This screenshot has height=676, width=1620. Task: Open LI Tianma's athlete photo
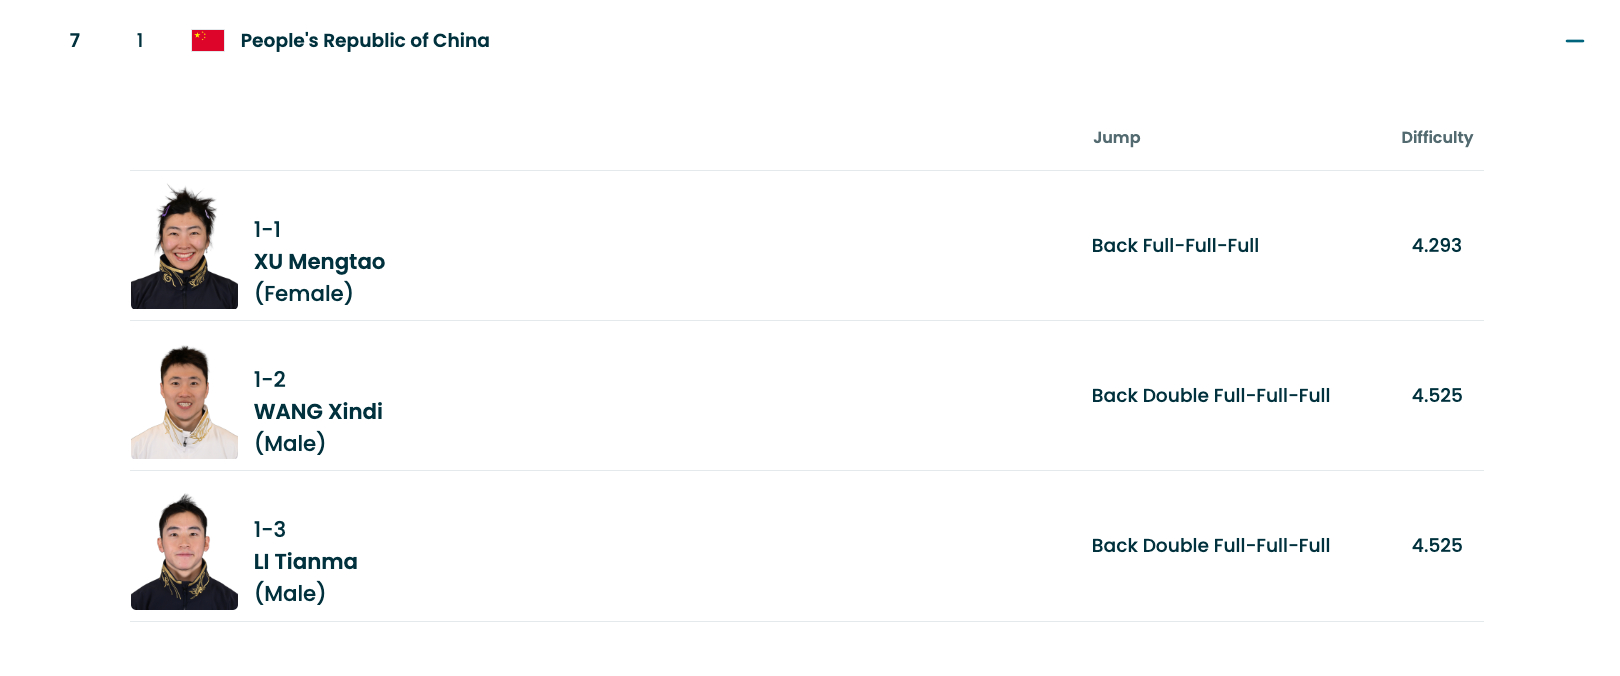coord(184,551)
